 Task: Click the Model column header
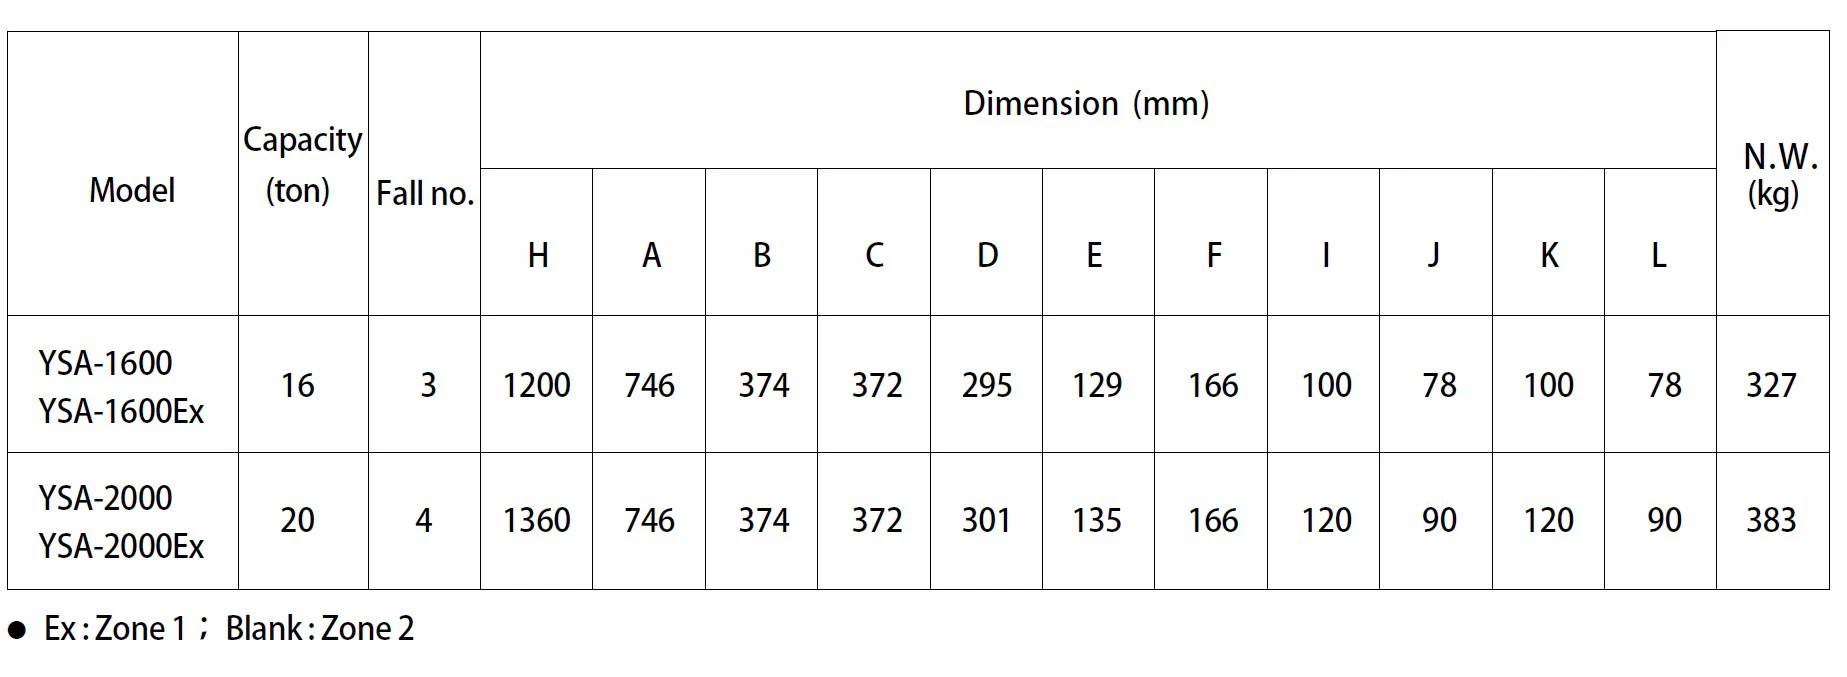tap(132, 190)
